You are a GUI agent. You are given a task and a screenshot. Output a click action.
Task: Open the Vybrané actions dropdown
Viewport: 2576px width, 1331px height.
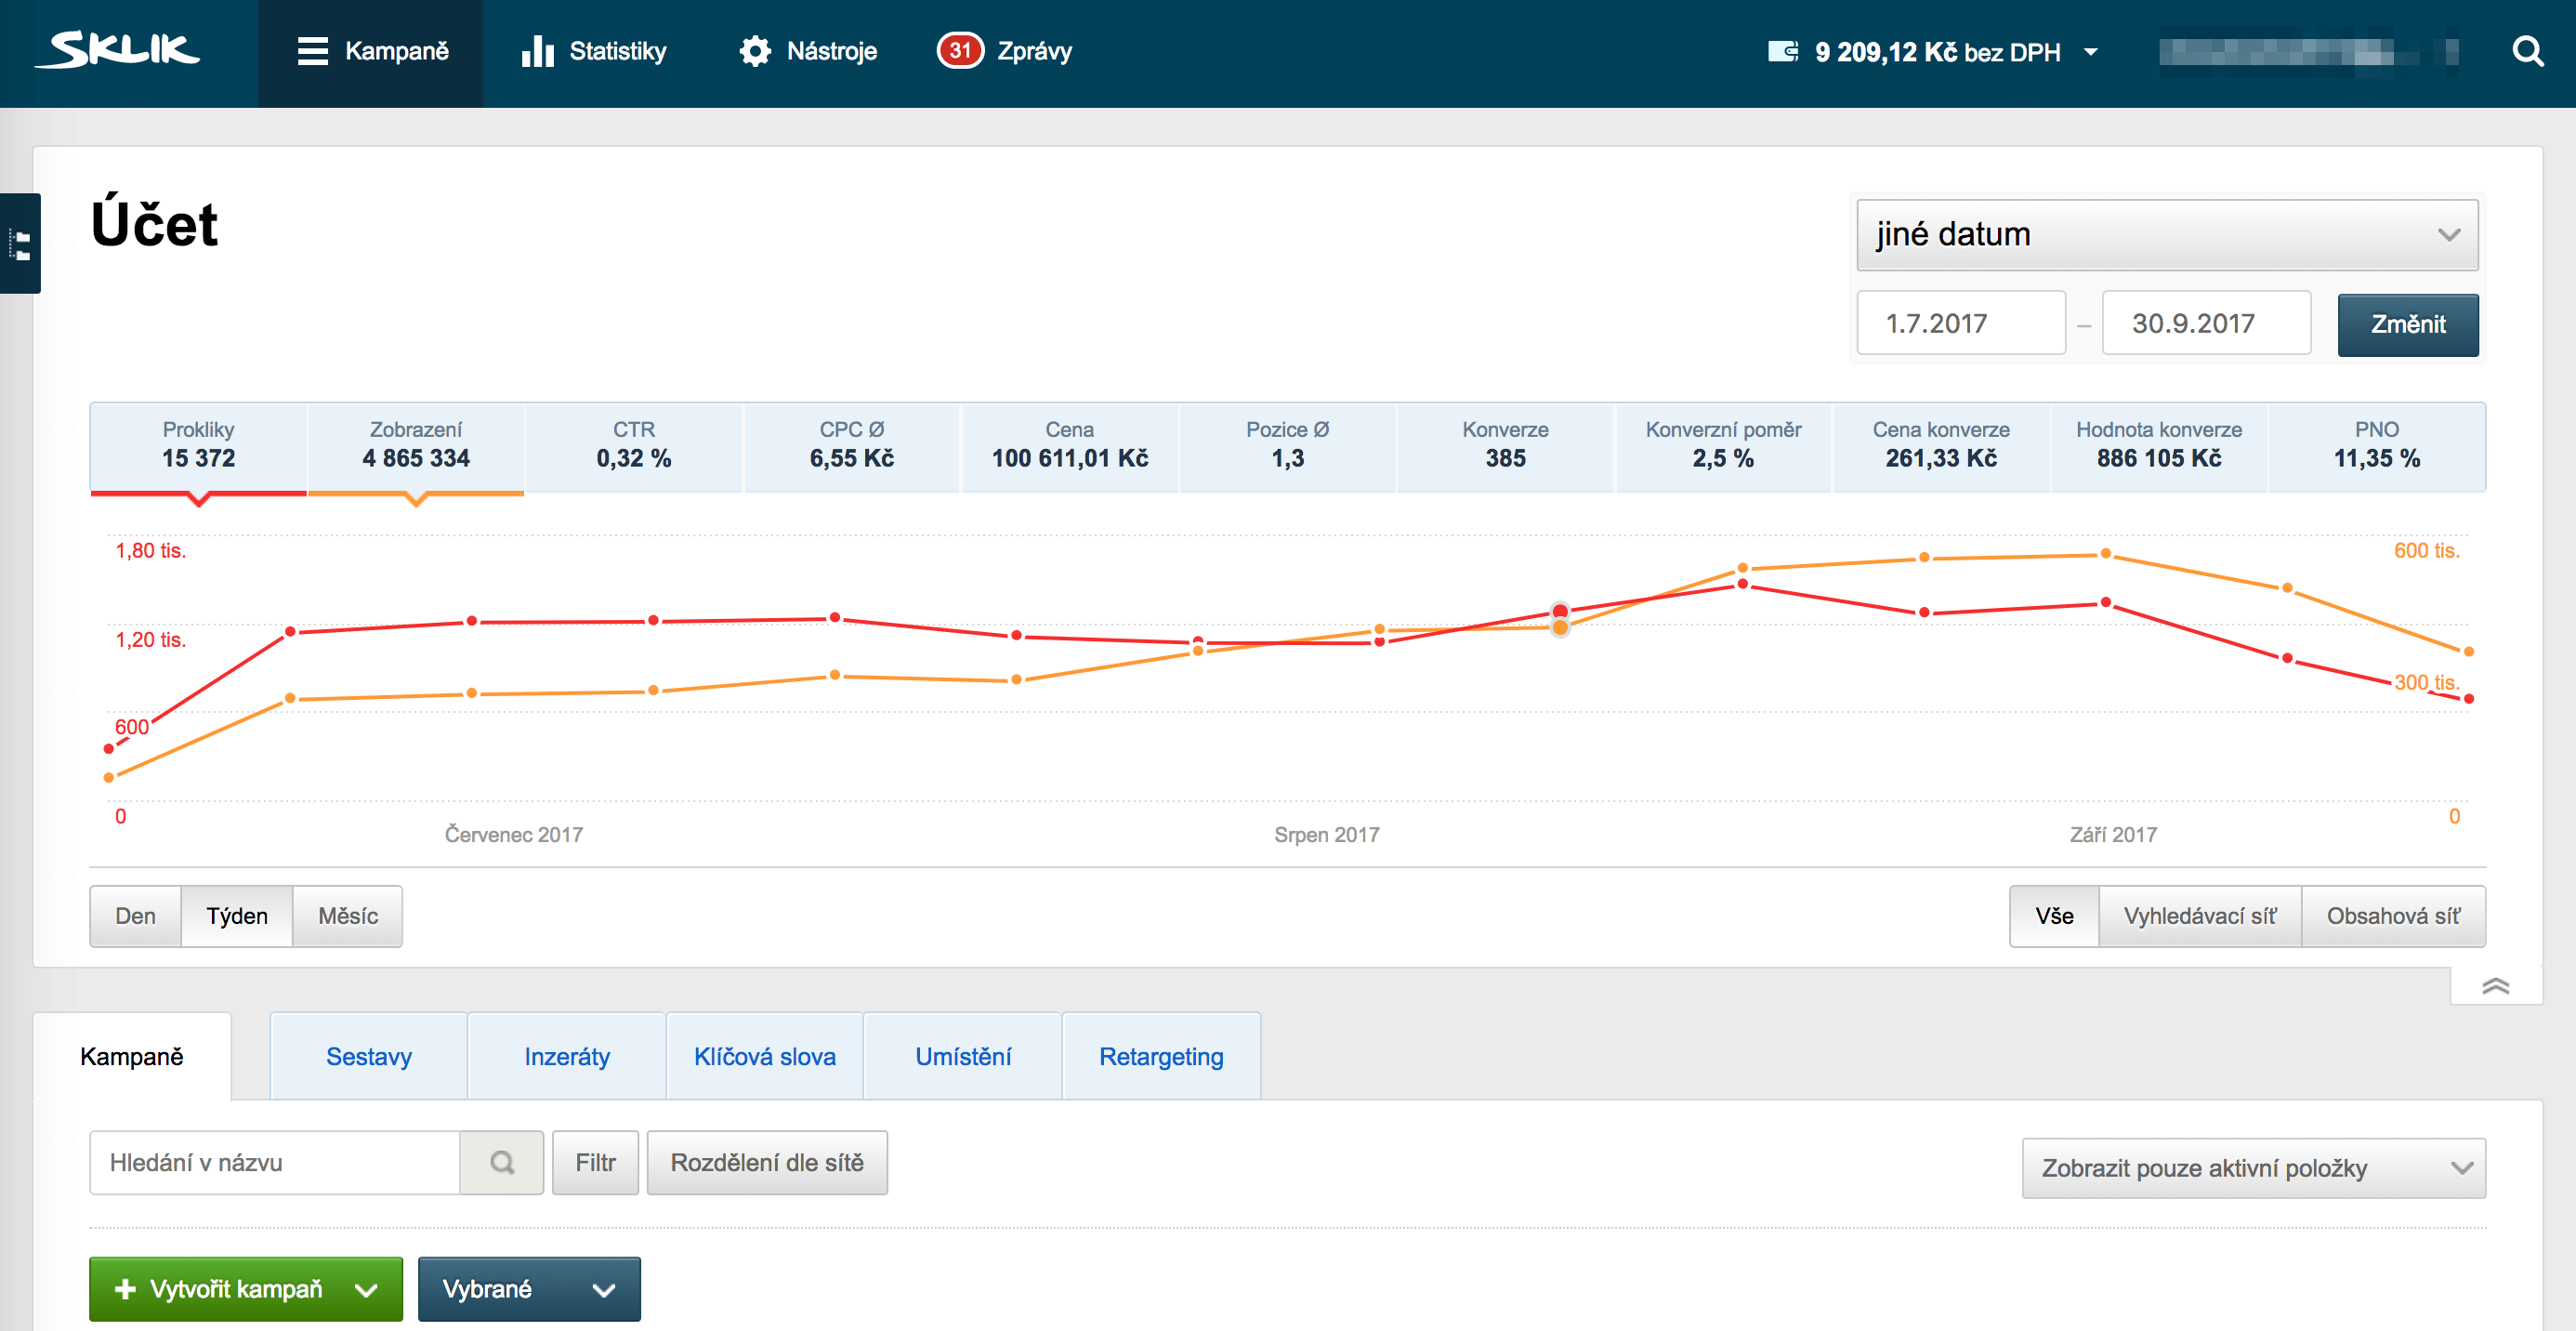tap(528, 1289)
